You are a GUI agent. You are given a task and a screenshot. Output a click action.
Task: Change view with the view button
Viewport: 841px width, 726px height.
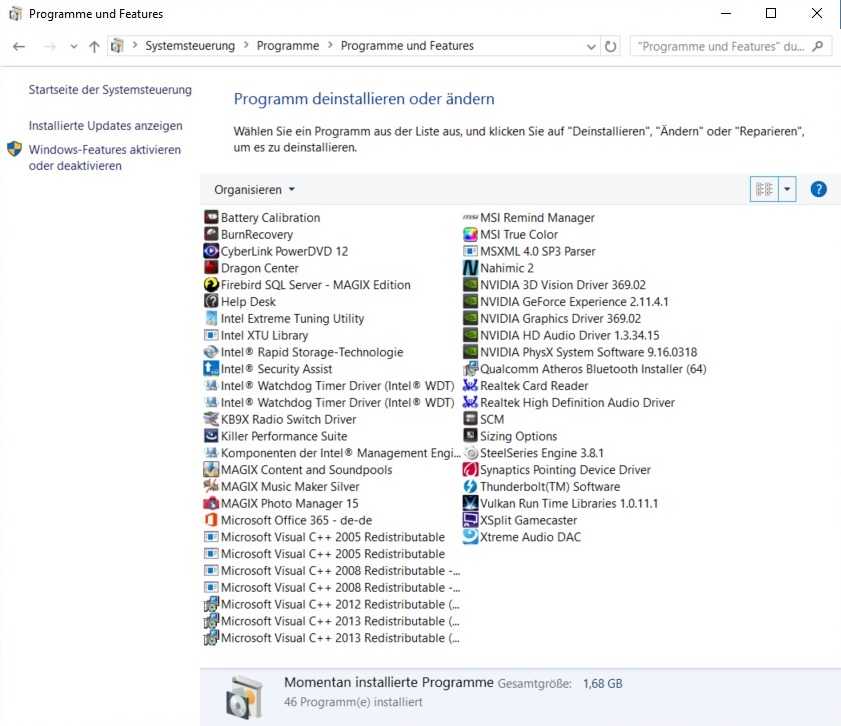[x=764, y=189]
